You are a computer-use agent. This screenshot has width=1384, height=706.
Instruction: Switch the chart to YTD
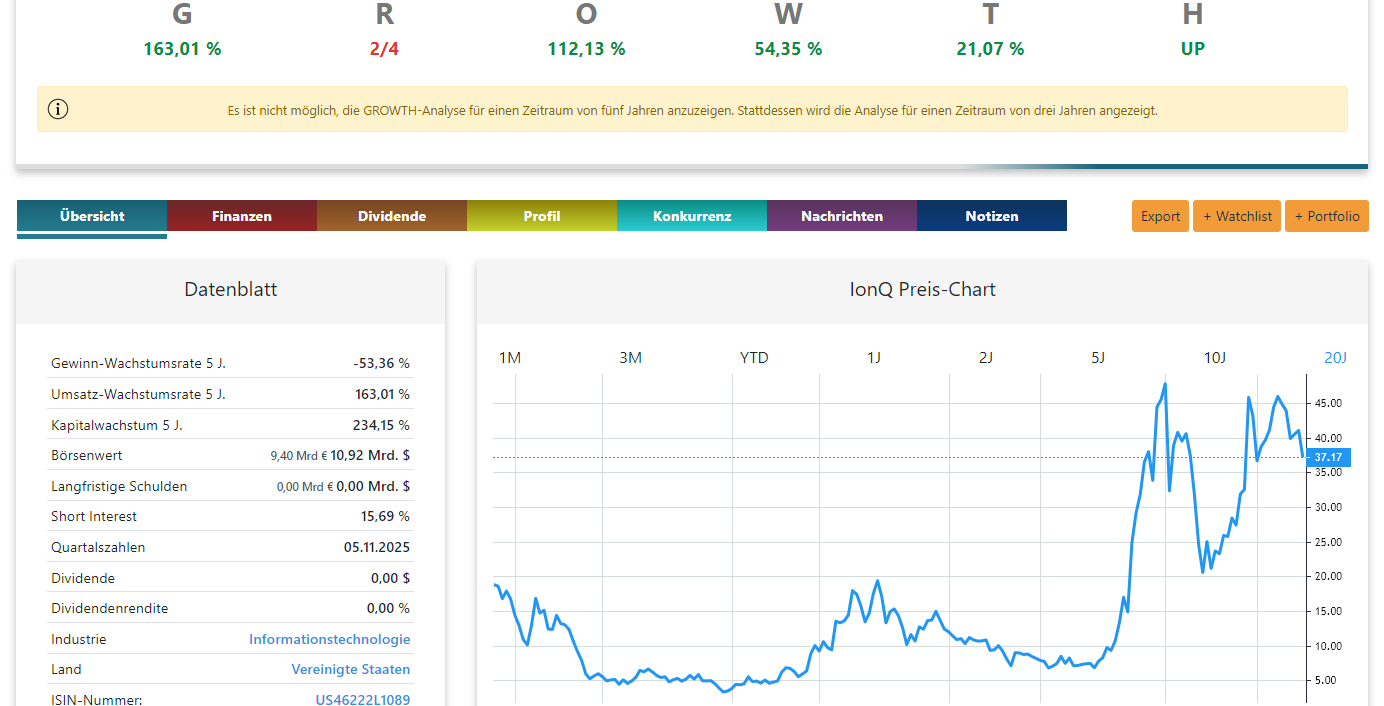click(754, 357)
